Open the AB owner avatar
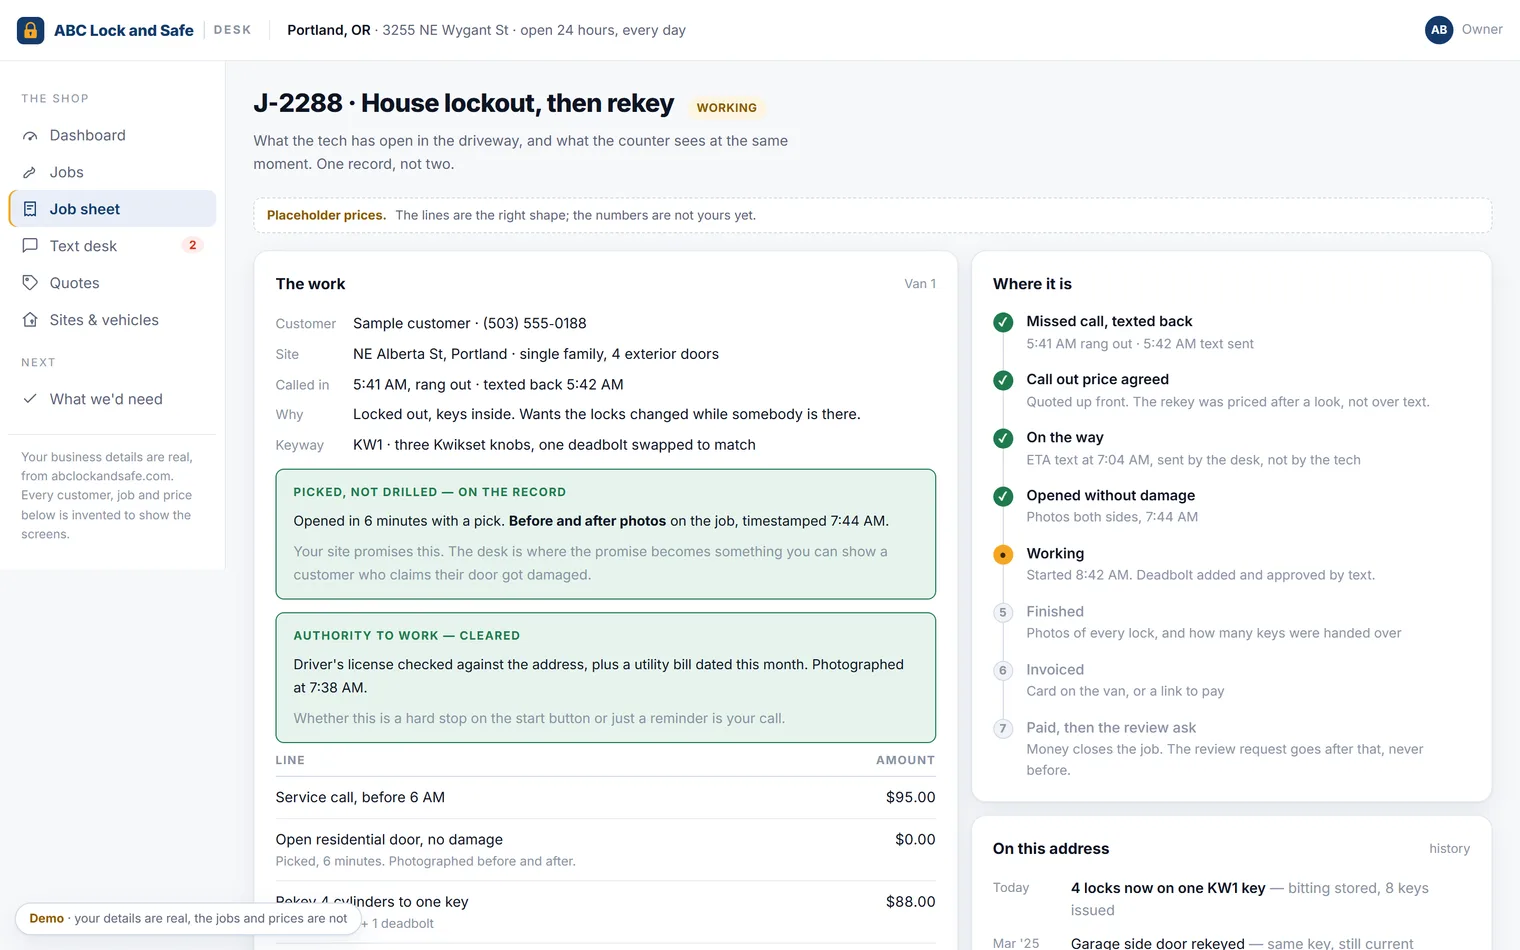Viewport: 1520px width, 950px height. tap(1439, 30)
